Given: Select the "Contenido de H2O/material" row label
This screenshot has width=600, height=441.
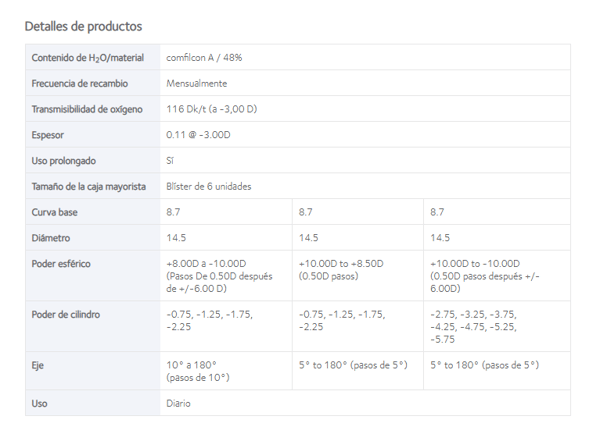Looking at the screenshot, I should (87, 58).
